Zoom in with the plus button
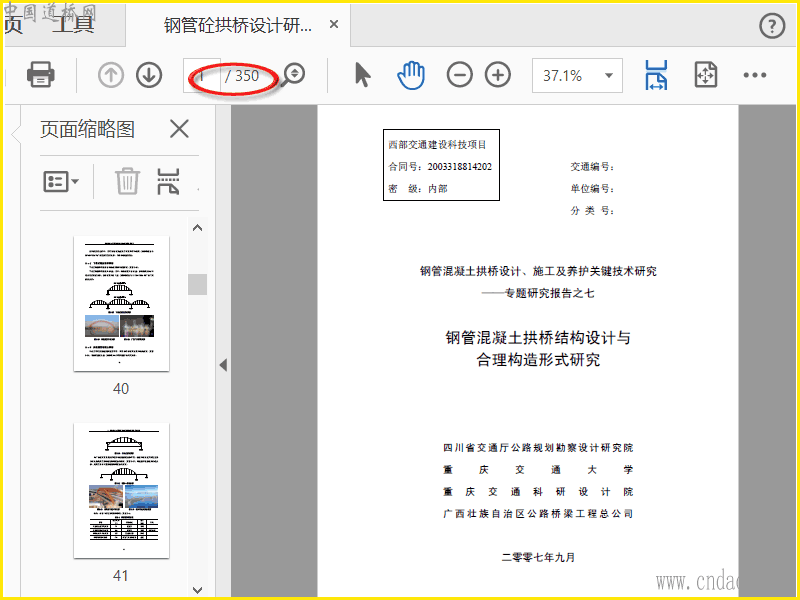800x600 pixels. [x=498, y=75]
